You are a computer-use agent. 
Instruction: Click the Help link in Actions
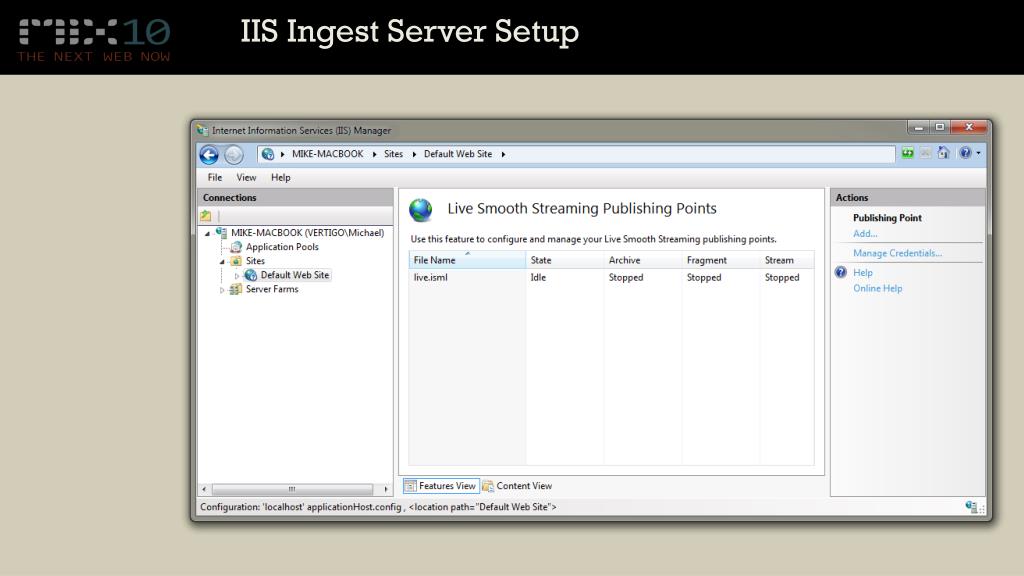[x=863, y=272]
